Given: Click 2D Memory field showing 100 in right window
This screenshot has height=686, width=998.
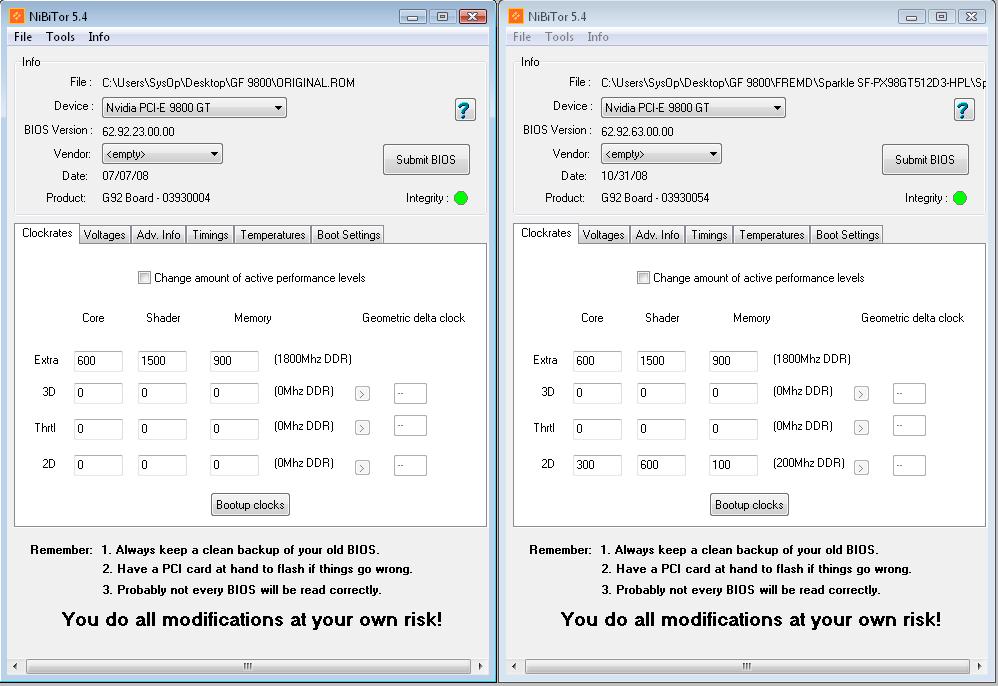Looking at the screenshot, I should (x=733, y=465).
